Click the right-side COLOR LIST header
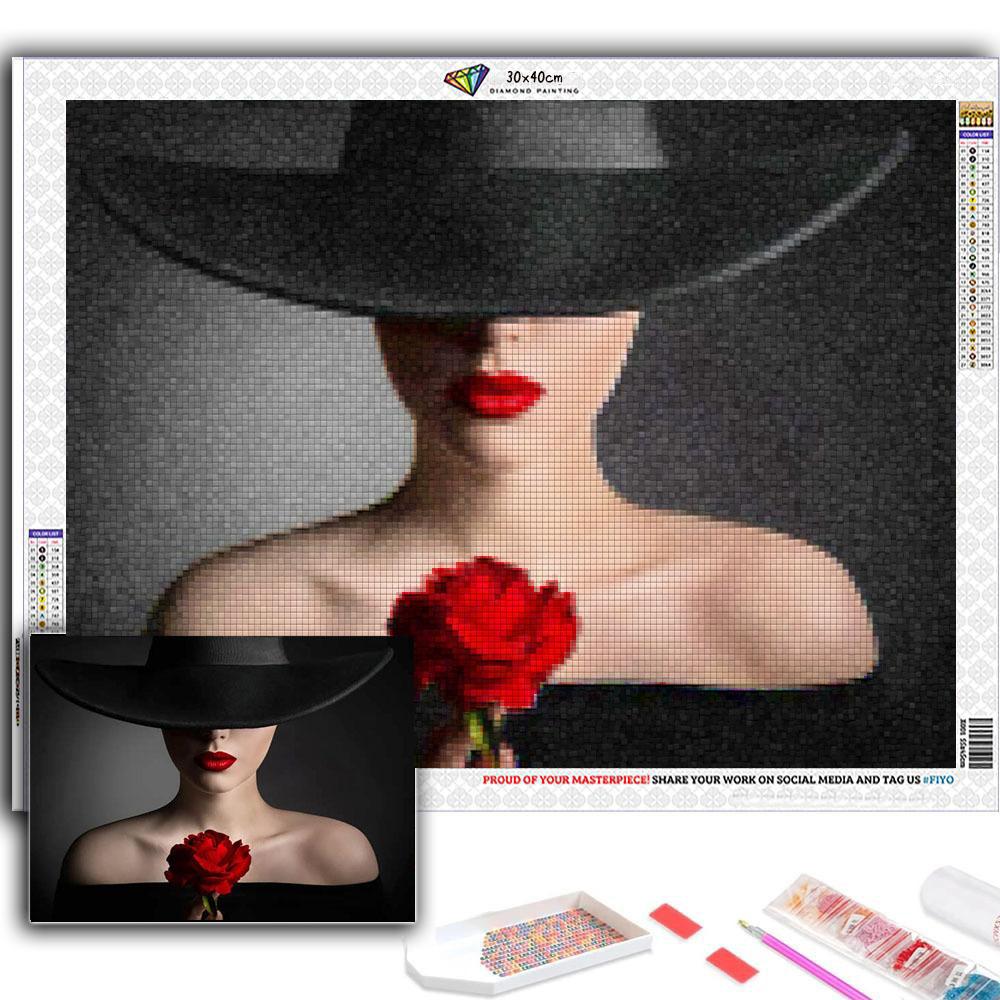The image size is (1000, 1000). [976, 135]
